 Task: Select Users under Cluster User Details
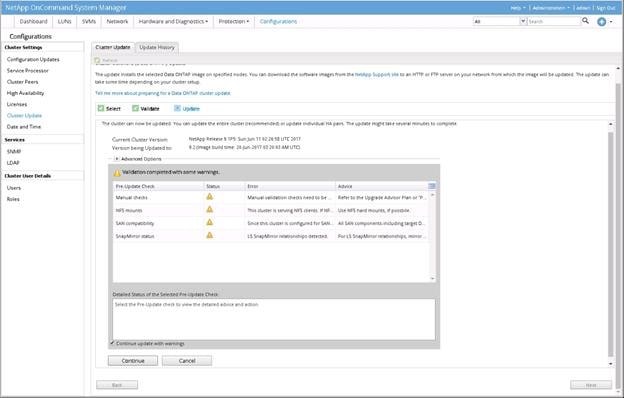[x=14, y=188]
